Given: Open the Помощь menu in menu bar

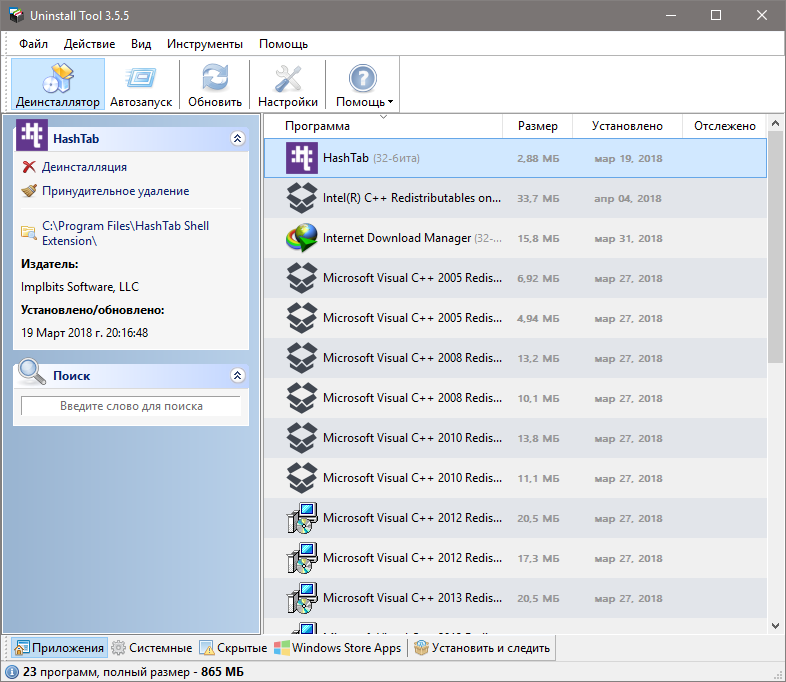Looking at the screenshot, I should click(283, 44).
